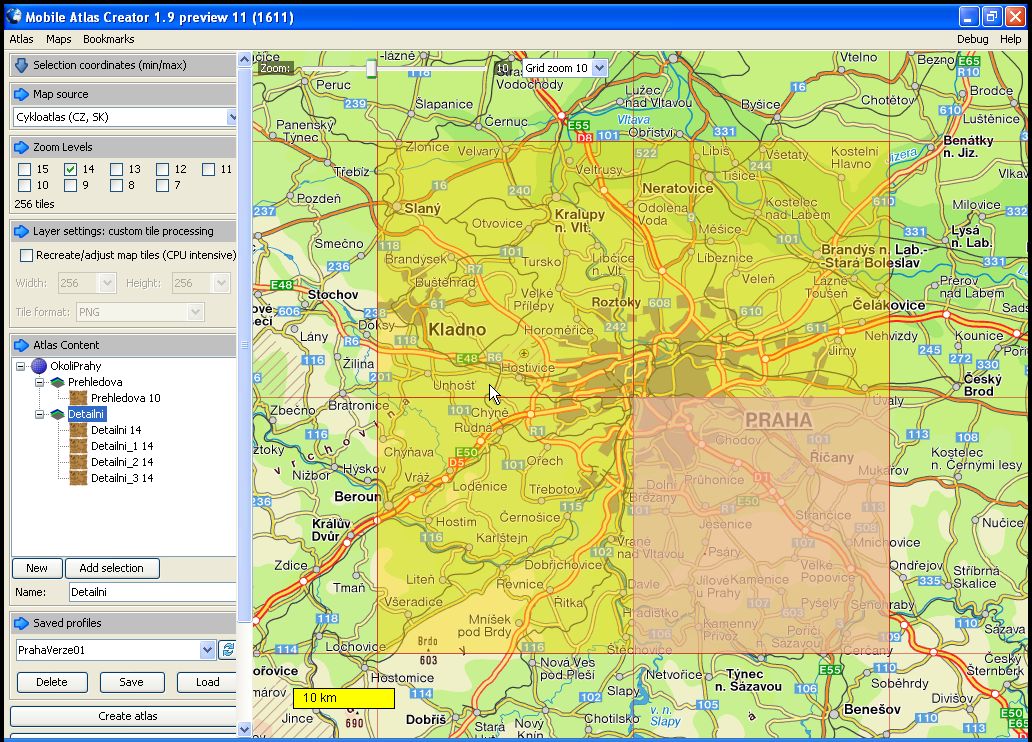
Task: Click the left panel scroll down arrow
Action: click(x=244, y=729)
